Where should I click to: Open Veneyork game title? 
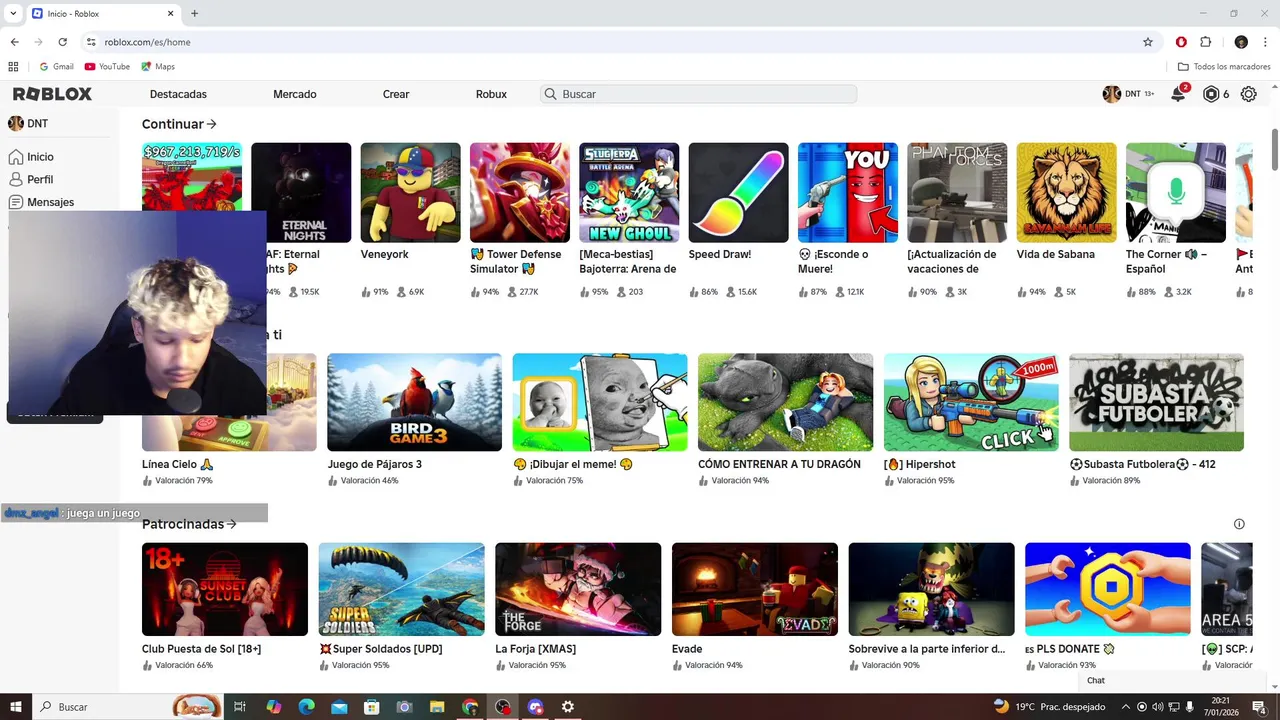[x=385, y=255]
